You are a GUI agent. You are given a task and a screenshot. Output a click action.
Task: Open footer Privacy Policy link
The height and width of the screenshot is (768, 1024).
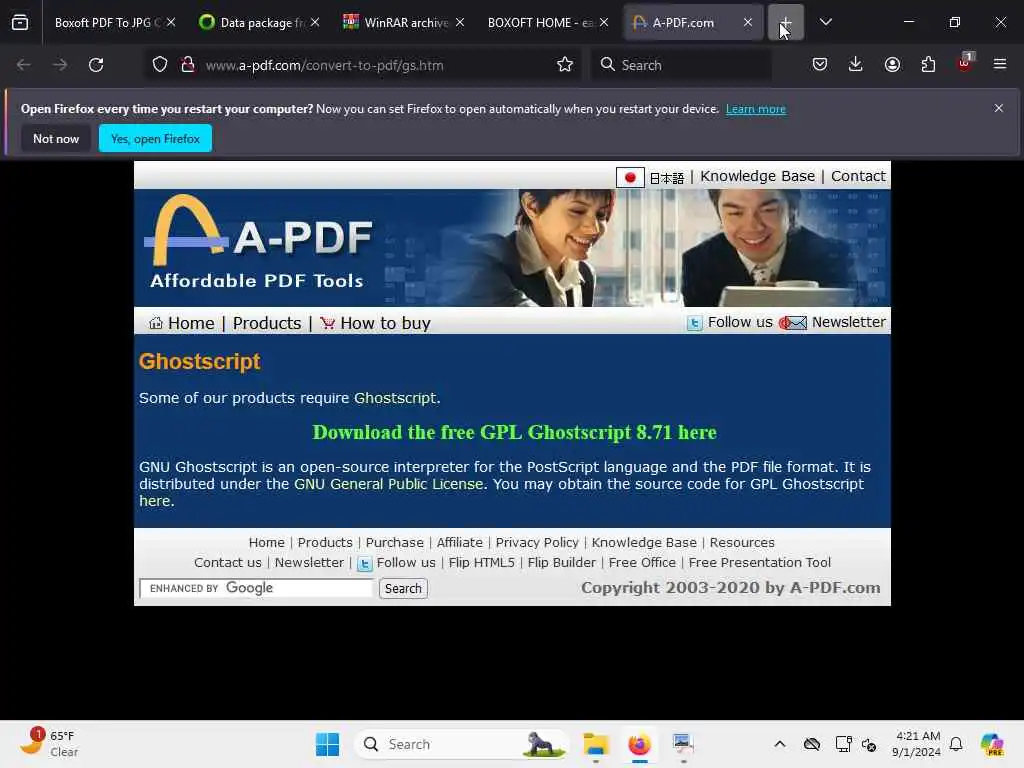537,543
